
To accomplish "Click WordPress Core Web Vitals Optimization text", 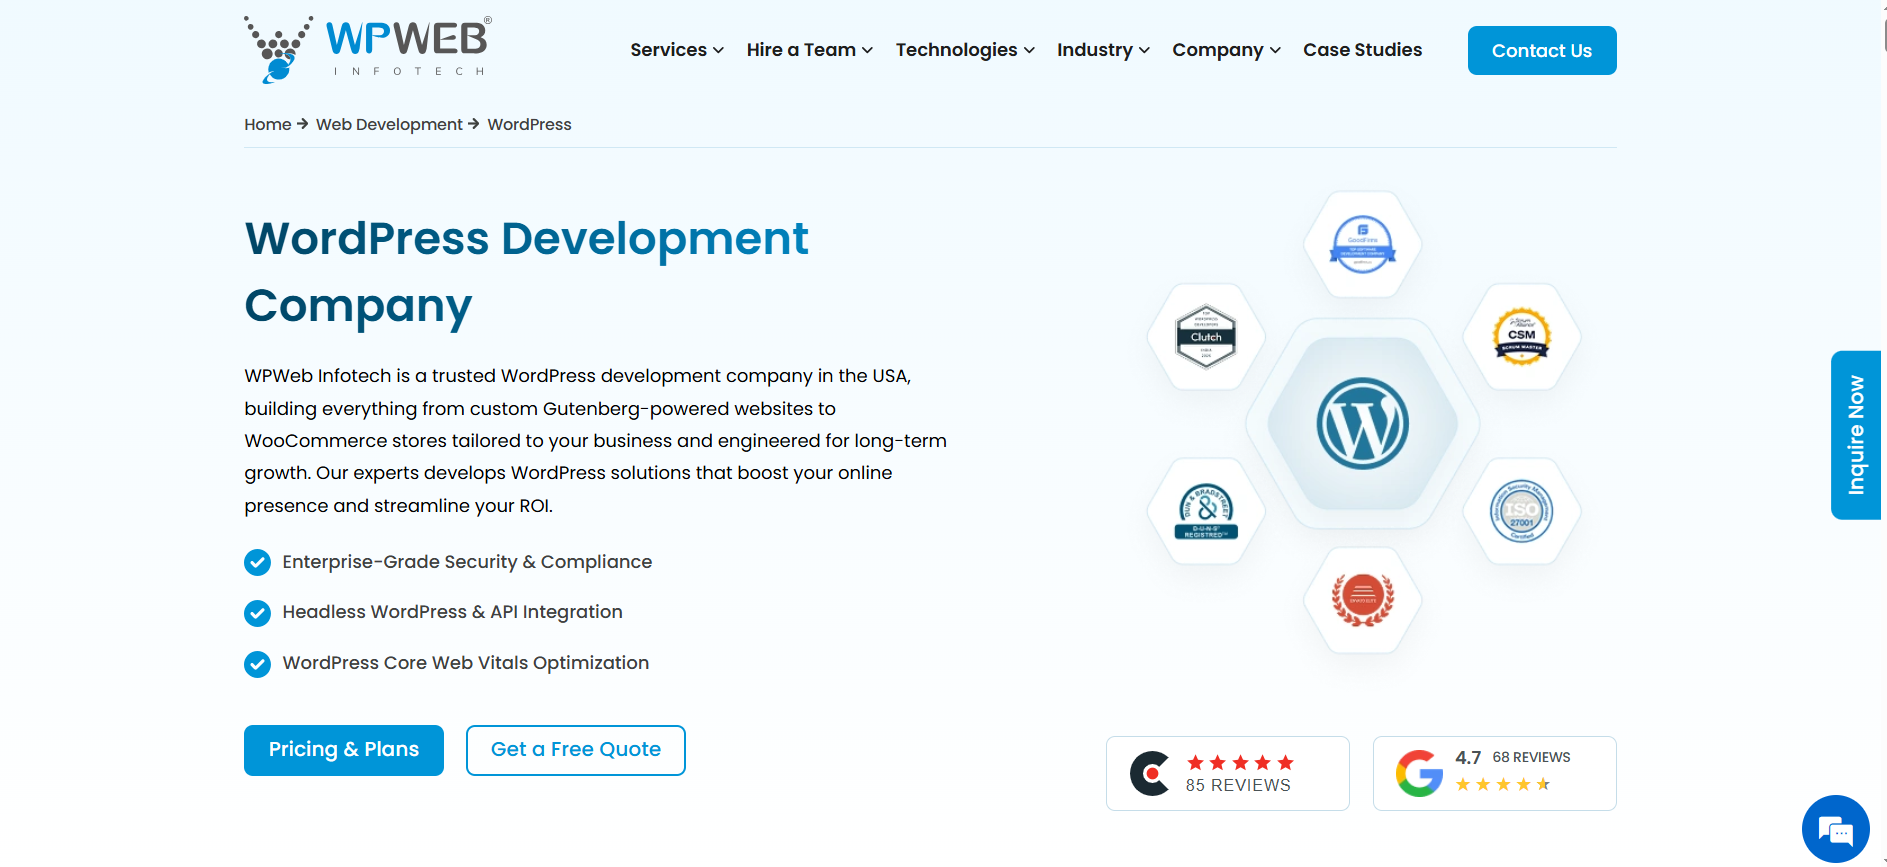I will (x=465, y=663).
